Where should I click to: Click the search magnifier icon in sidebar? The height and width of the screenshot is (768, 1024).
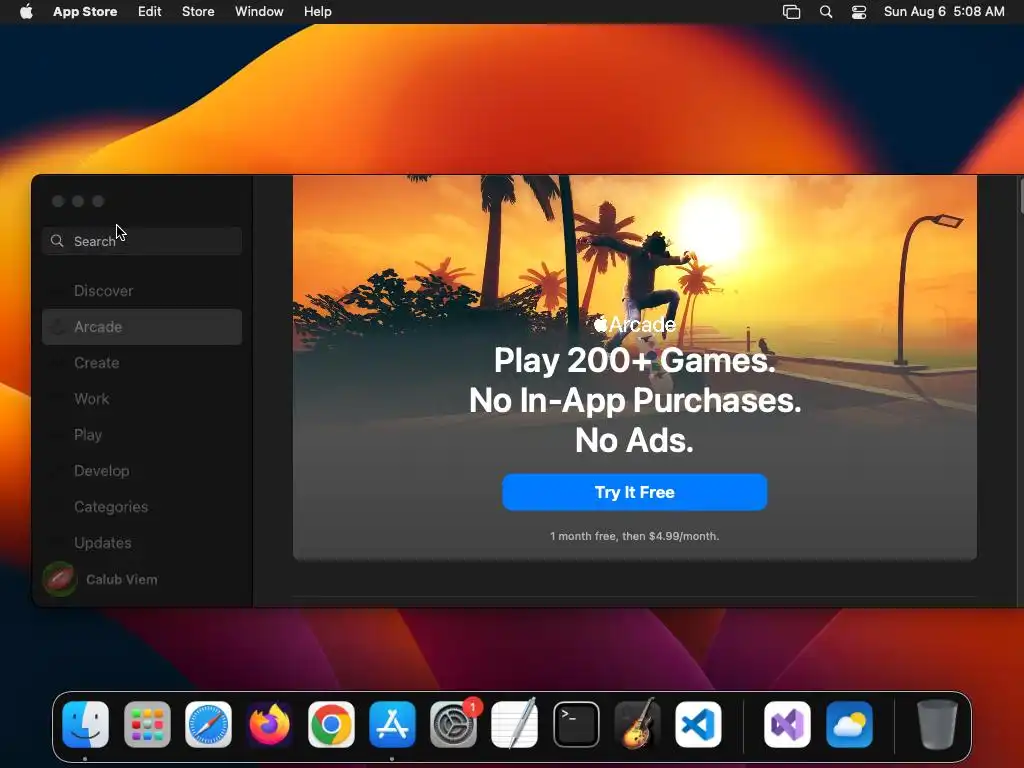tap(57, 241)
